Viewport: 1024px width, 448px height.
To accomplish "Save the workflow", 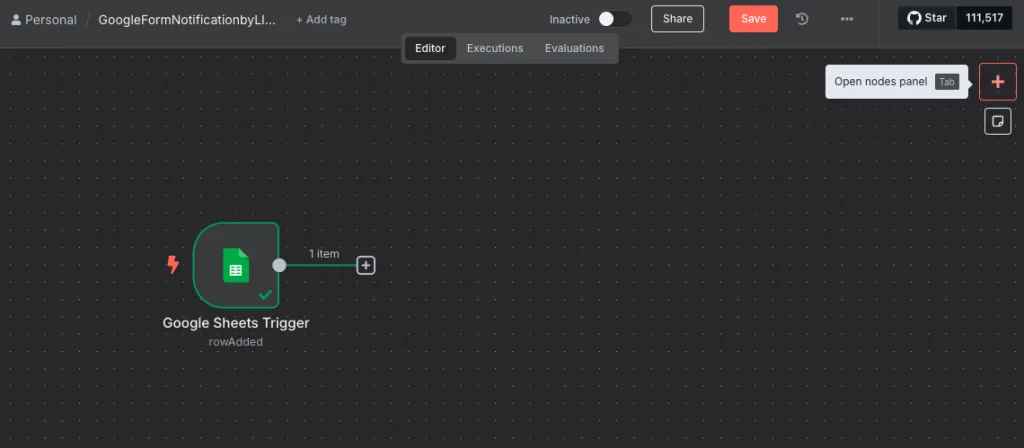I will [x=753, y=19].
